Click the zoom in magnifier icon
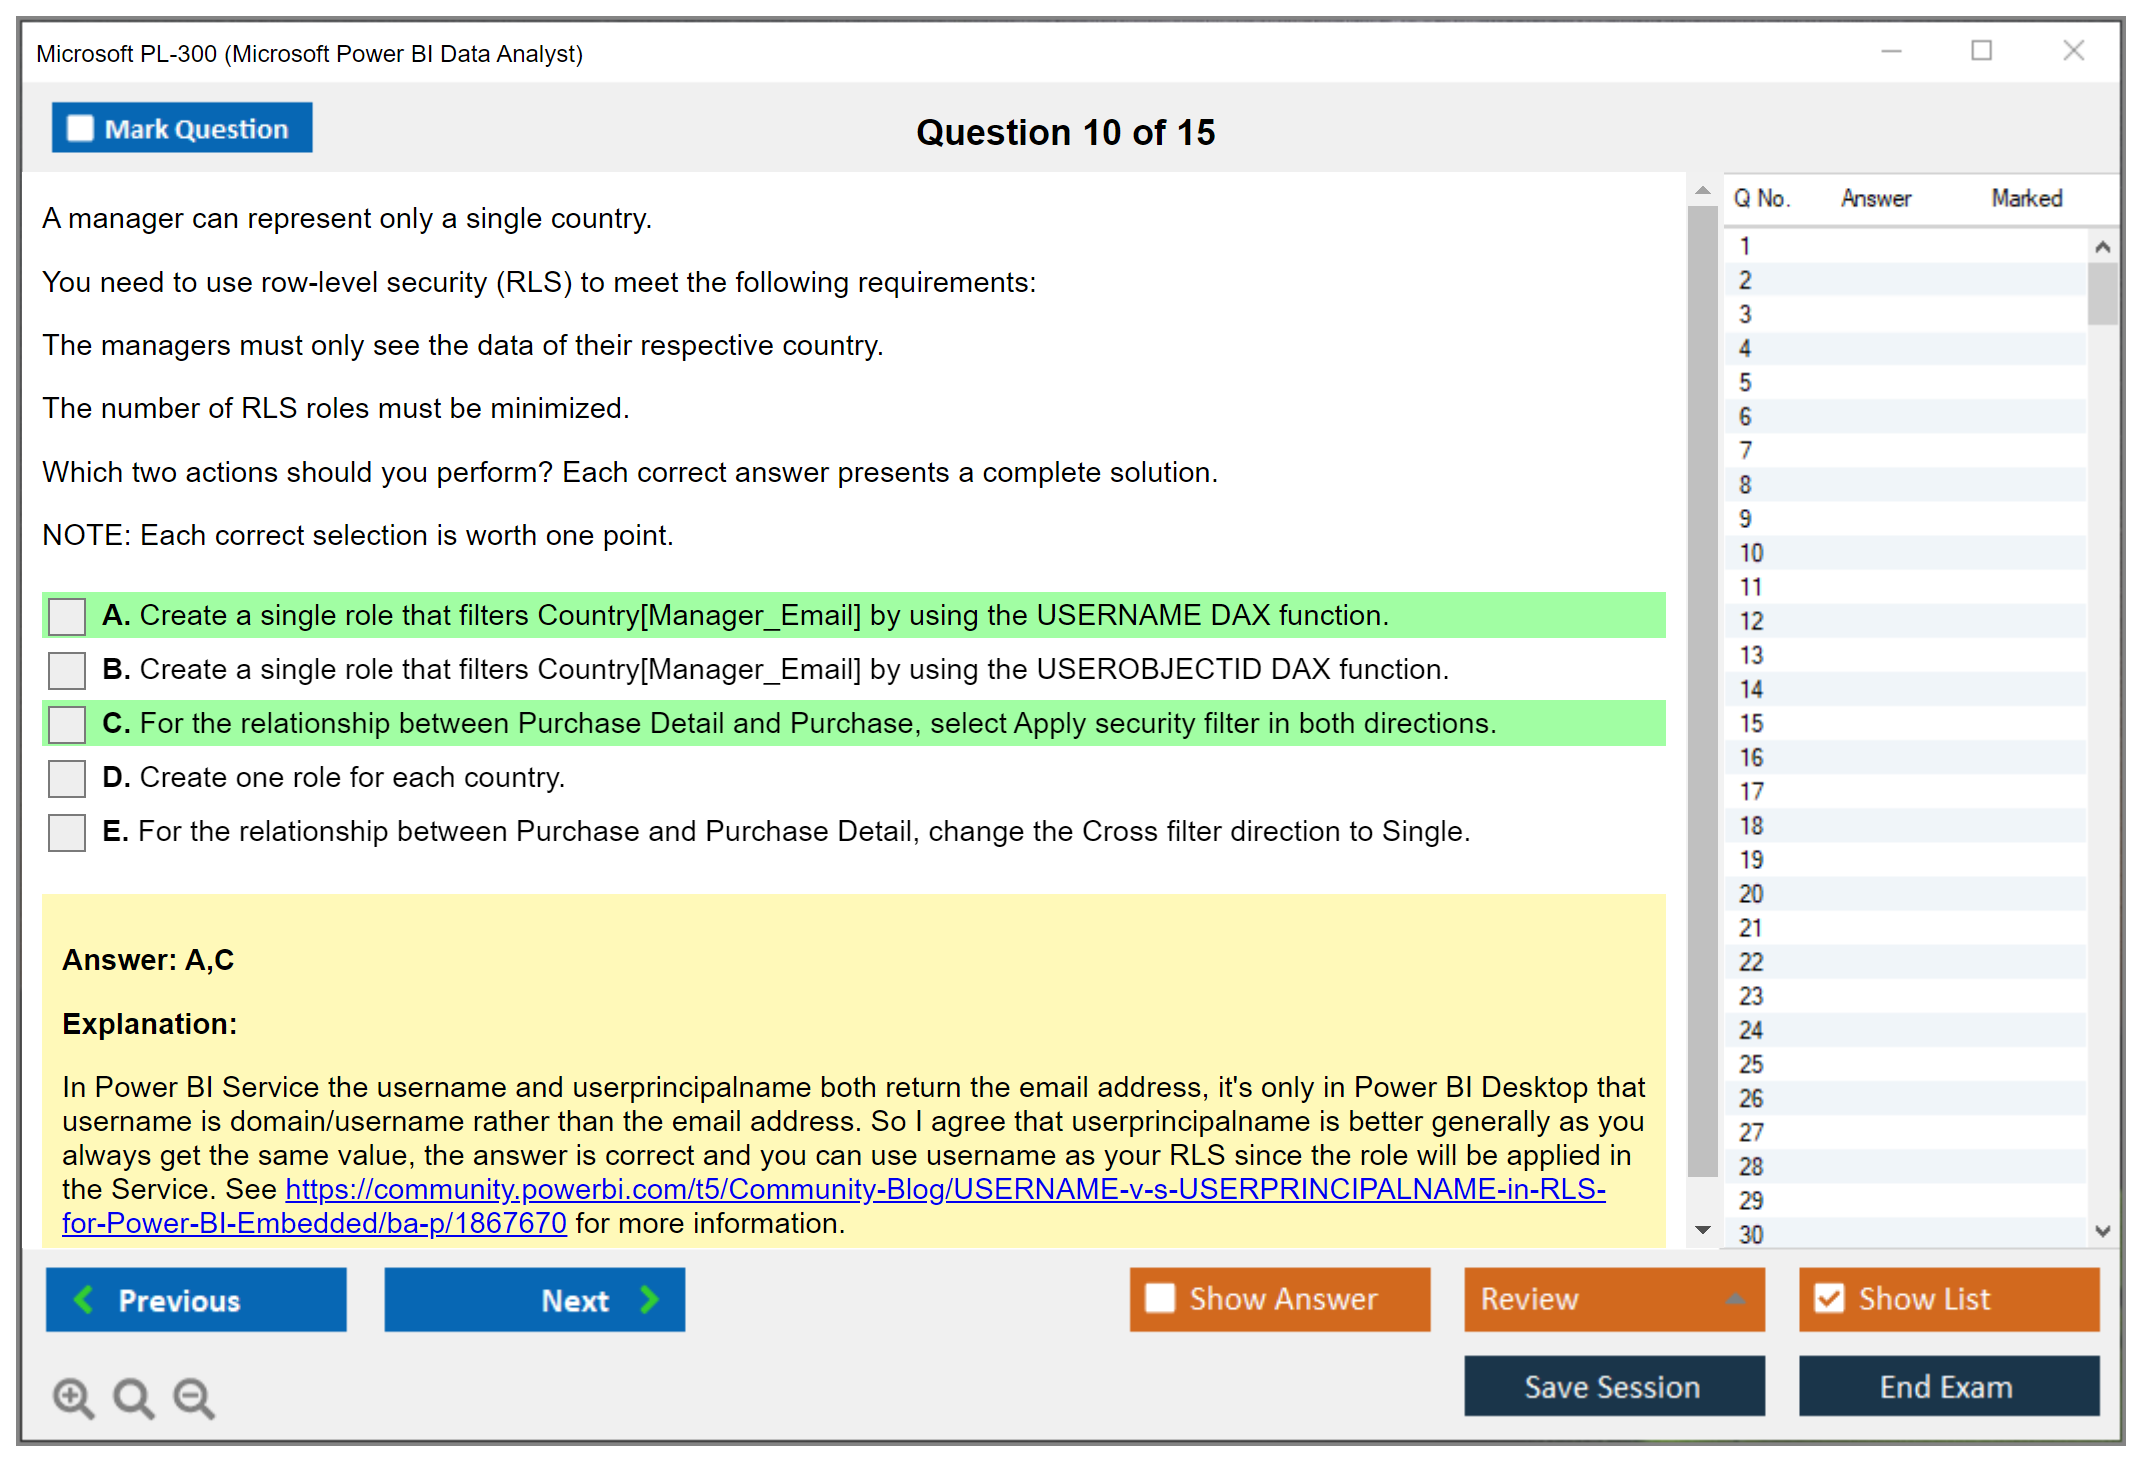Image resolution: width=2150 pixels, height=1470 pixels. click(73, 1397)
